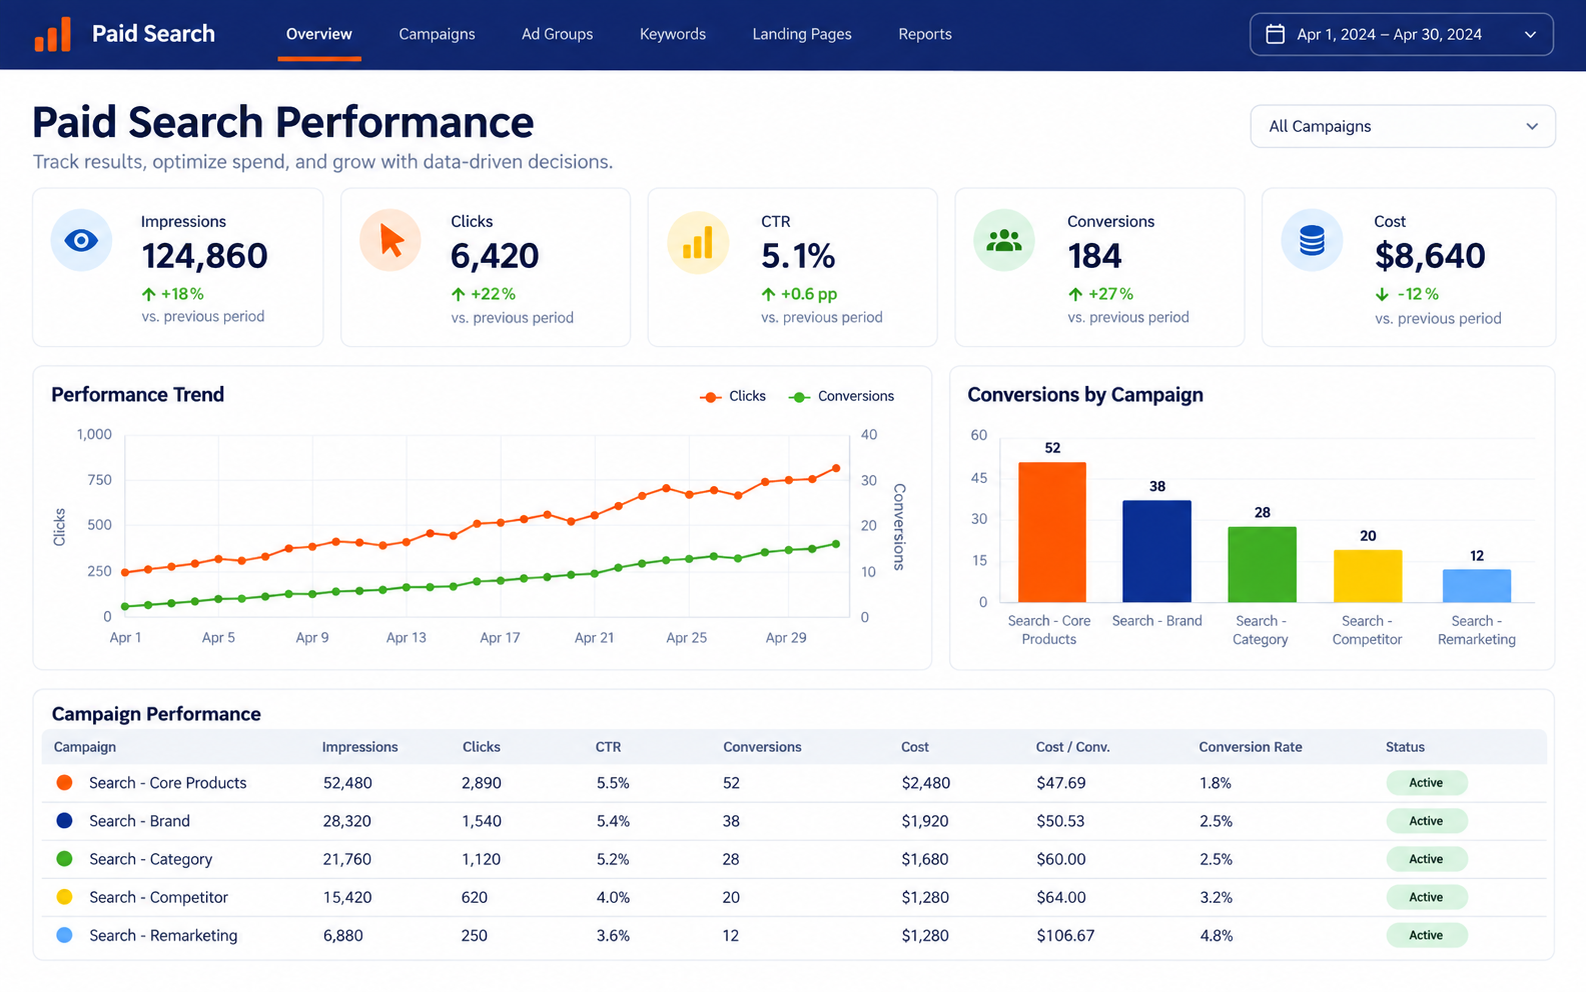Open the Search - Core Products campaign row

click(794, 783)
